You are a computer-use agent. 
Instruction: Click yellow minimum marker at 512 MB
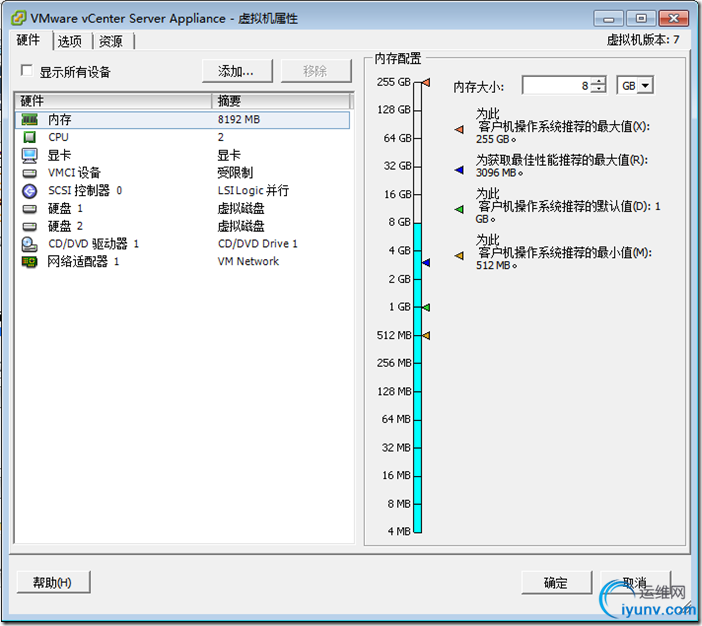coord(426,335)
